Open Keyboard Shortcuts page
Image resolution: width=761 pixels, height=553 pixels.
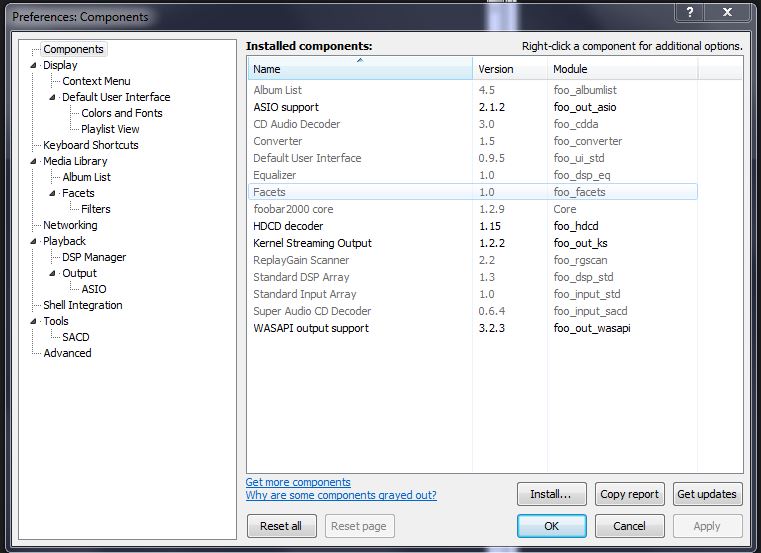click(91, 145)
